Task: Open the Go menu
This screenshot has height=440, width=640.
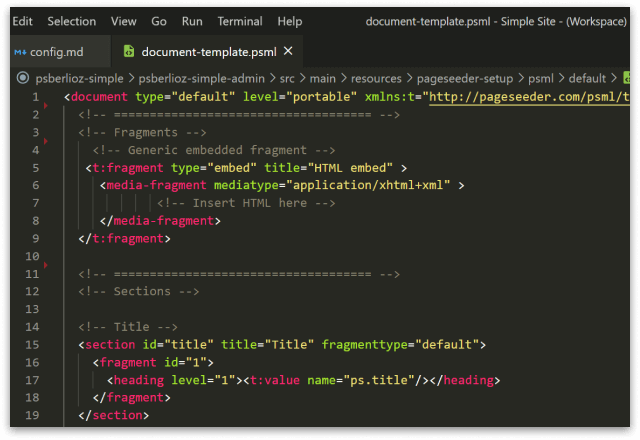Action: 159,21
